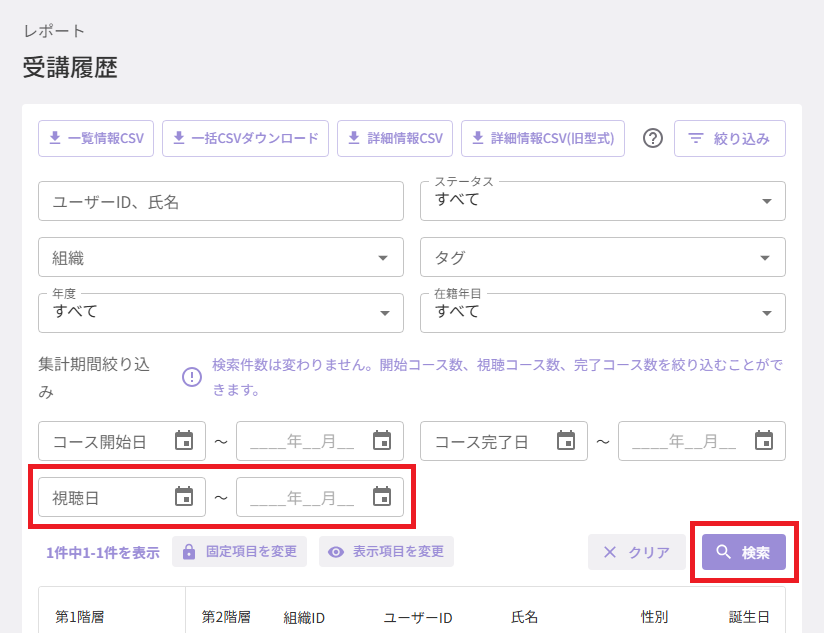824x633 pixels.
Task: Download 詳細情報CSV(旧型式)
Action: [x=543, y=139]
